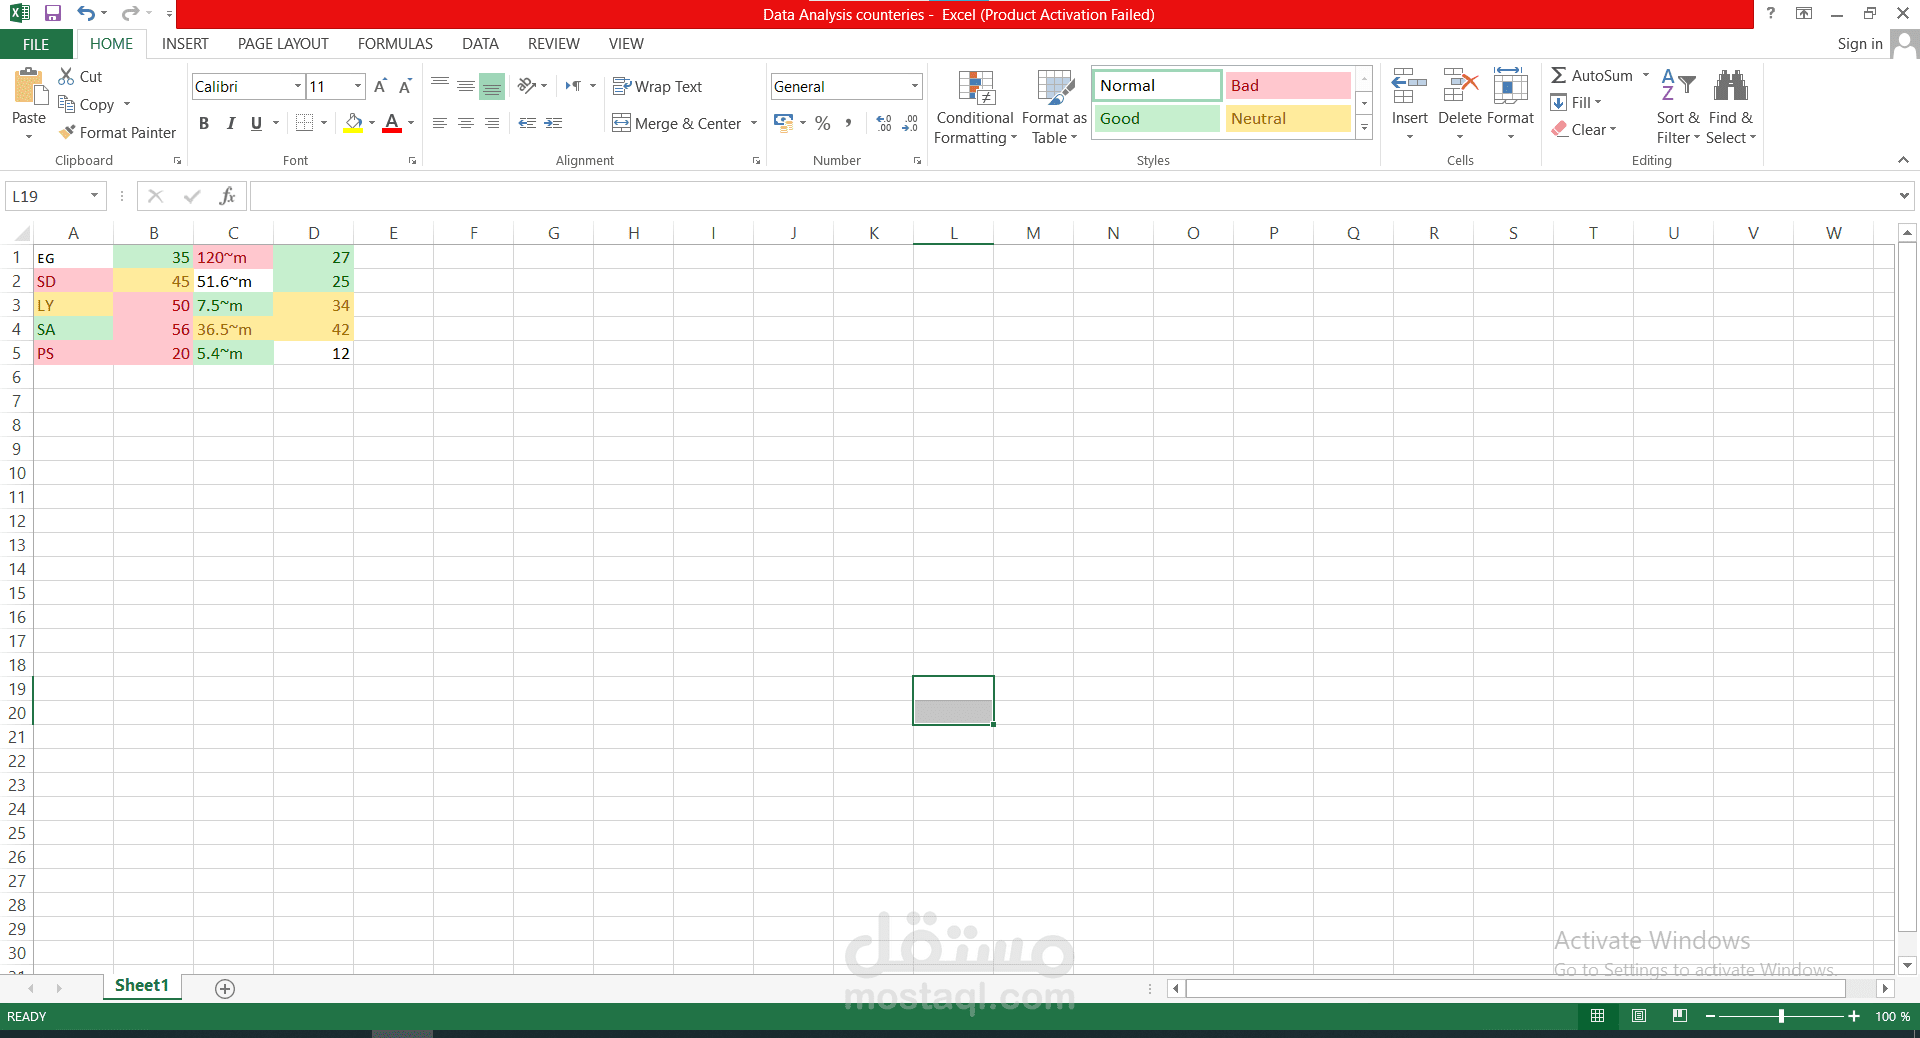
Task: Apply comma style number format
Action: coord(848,123)
